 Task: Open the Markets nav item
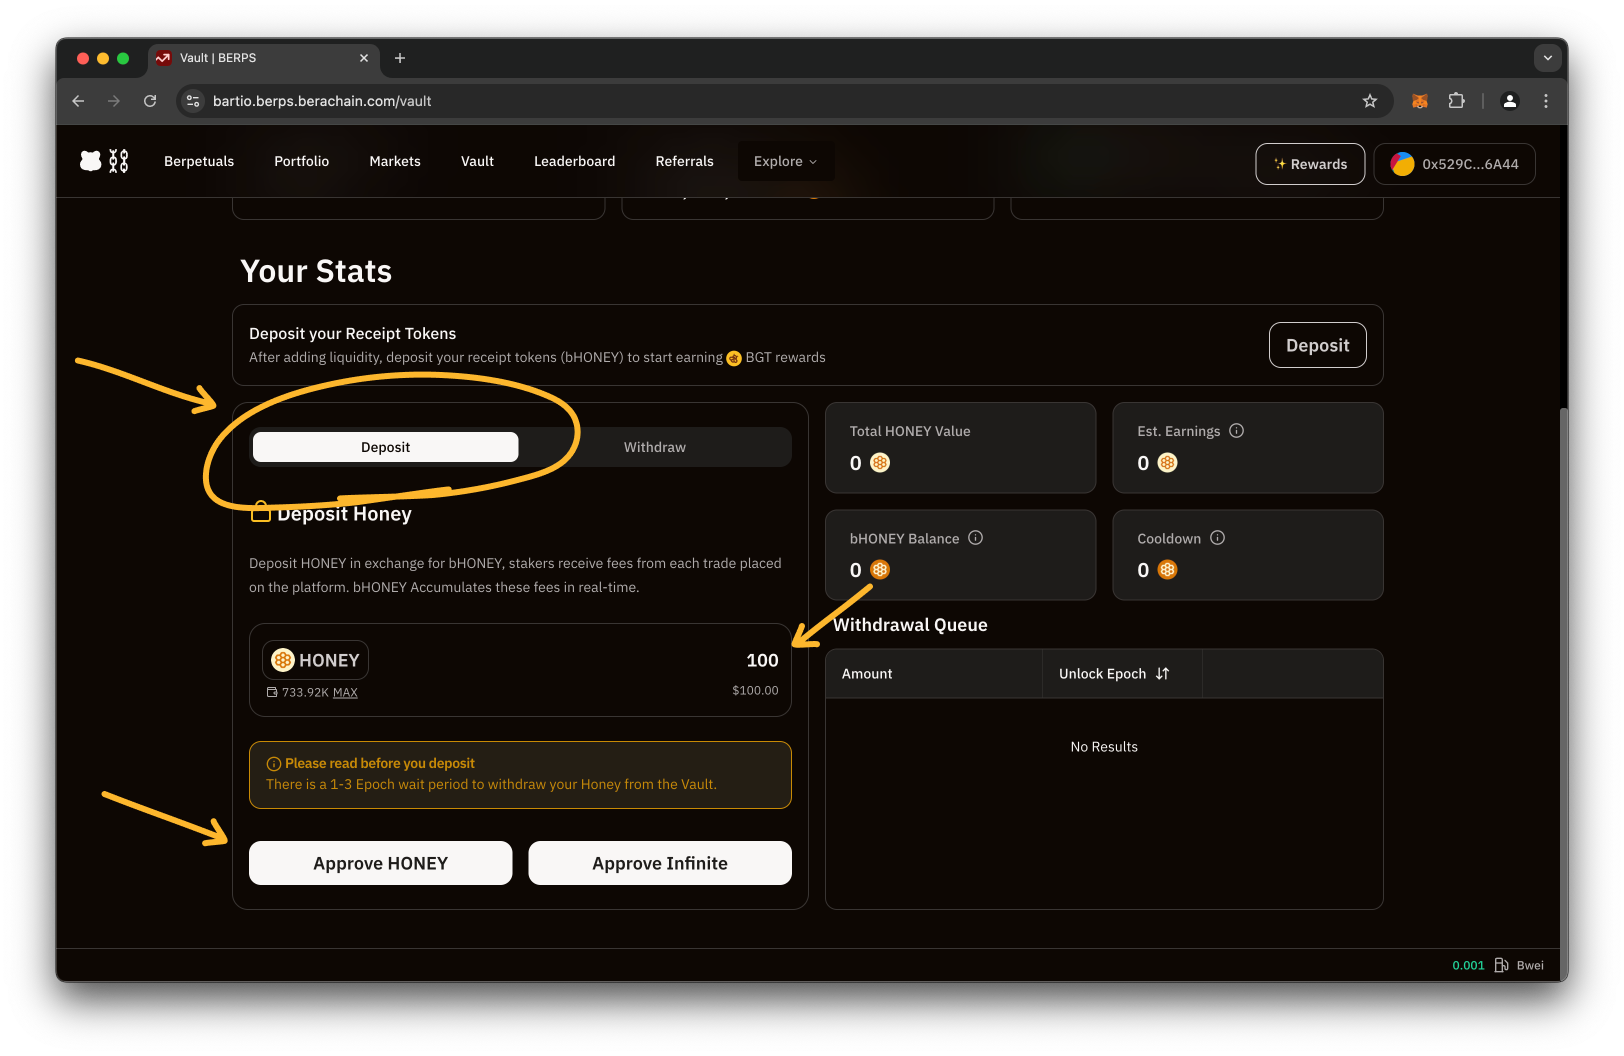point(395,161)
